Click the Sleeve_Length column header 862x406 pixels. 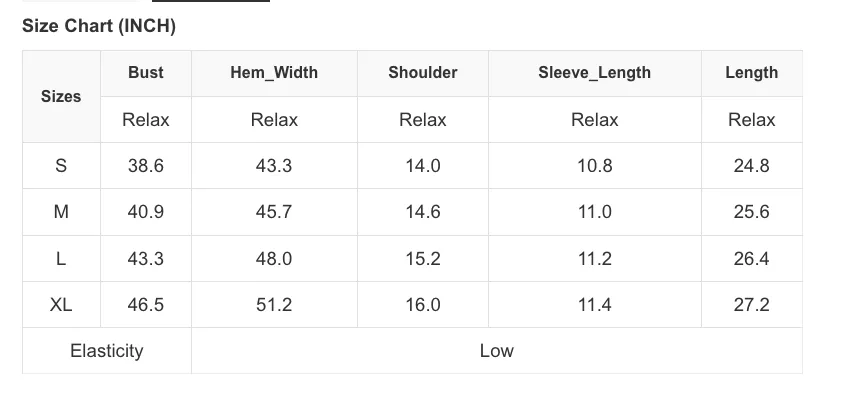[x=594, y=73]
